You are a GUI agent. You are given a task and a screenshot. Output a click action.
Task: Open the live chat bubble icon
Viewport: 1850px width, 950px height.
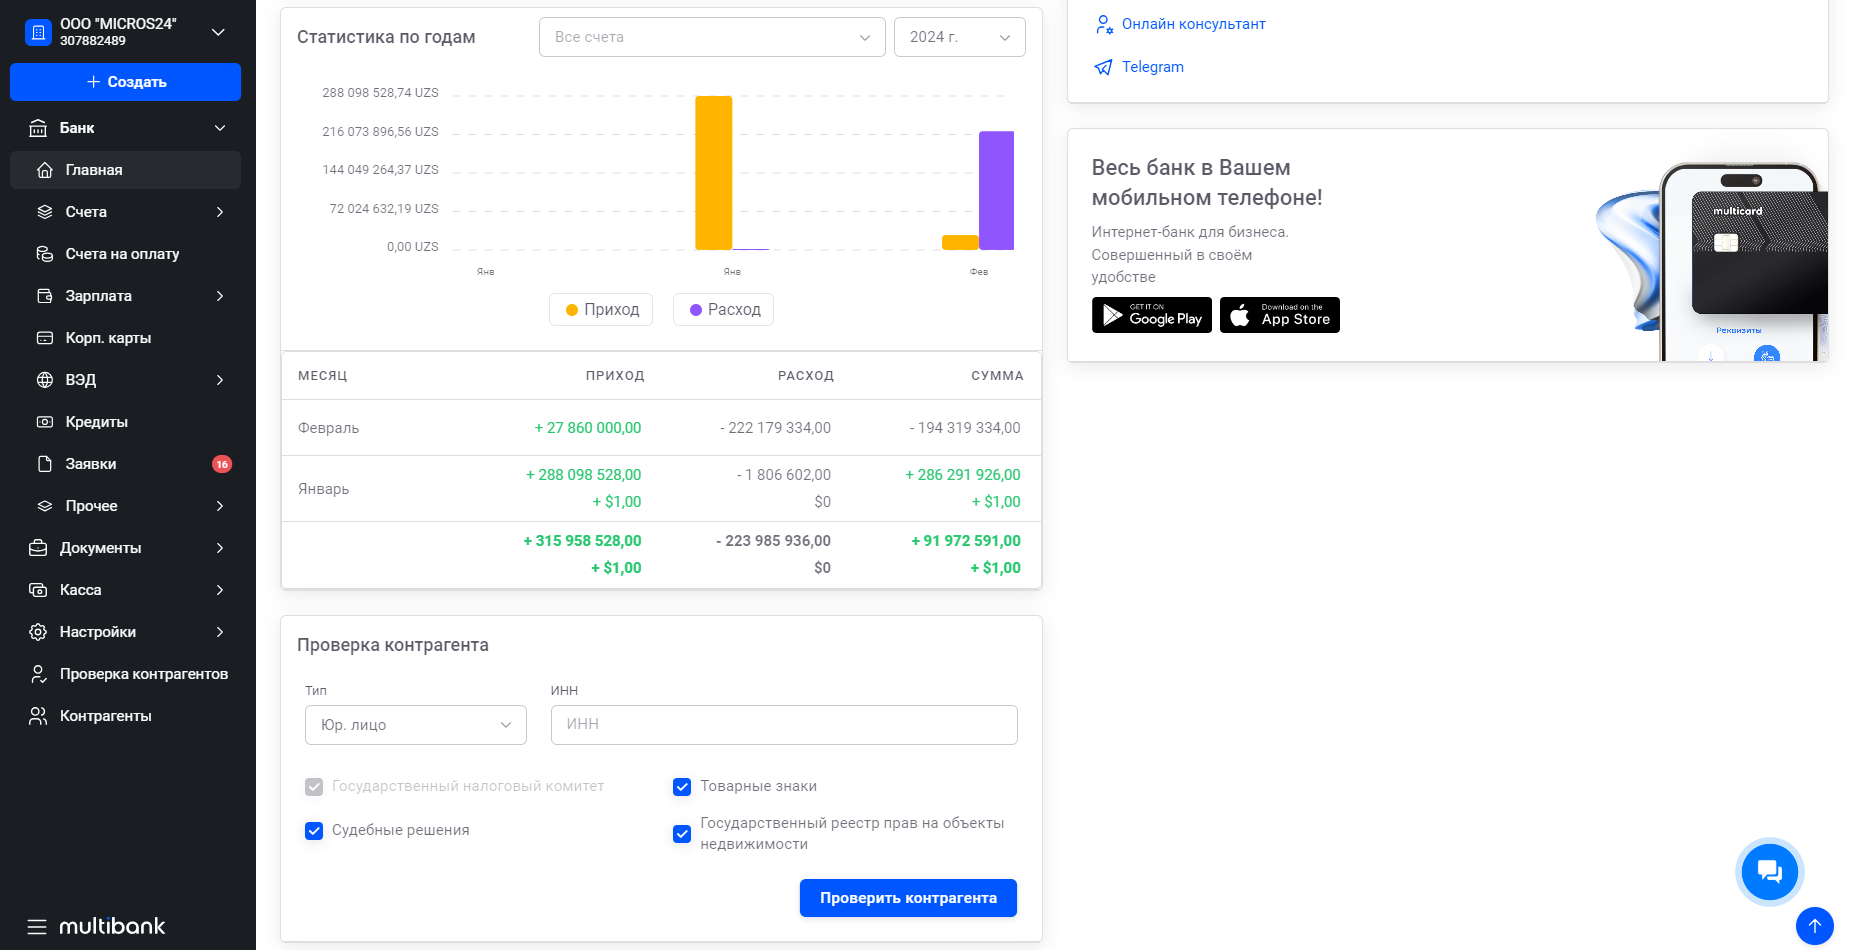click(x=1769, y=872)
